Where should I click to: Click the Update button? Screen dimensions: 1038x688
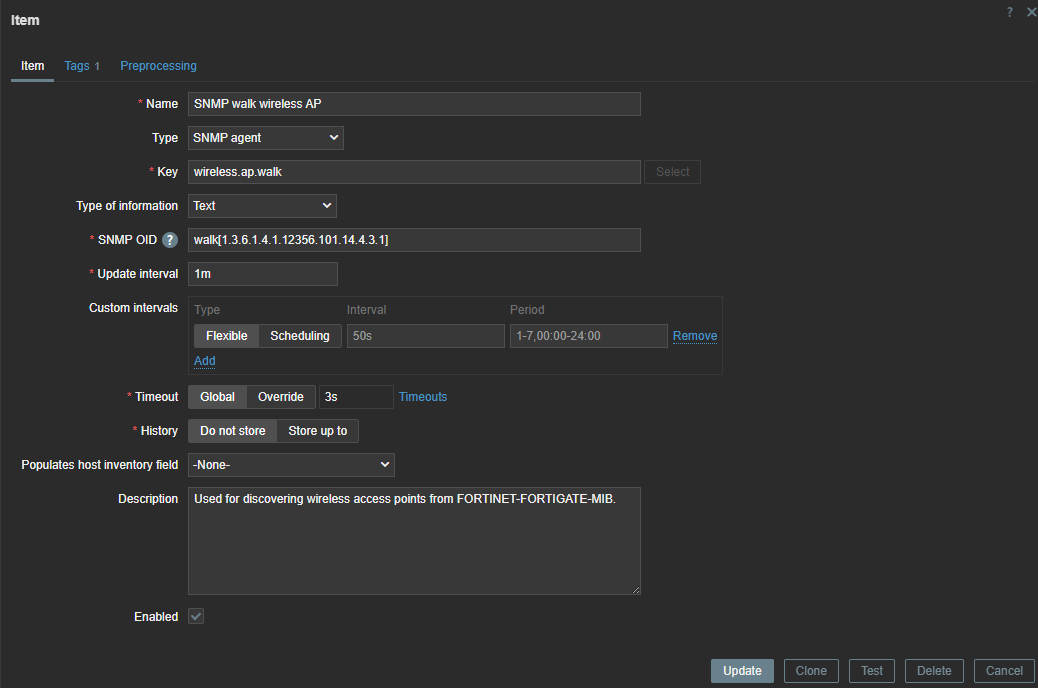pyautogui.click(x=742, y=671)
